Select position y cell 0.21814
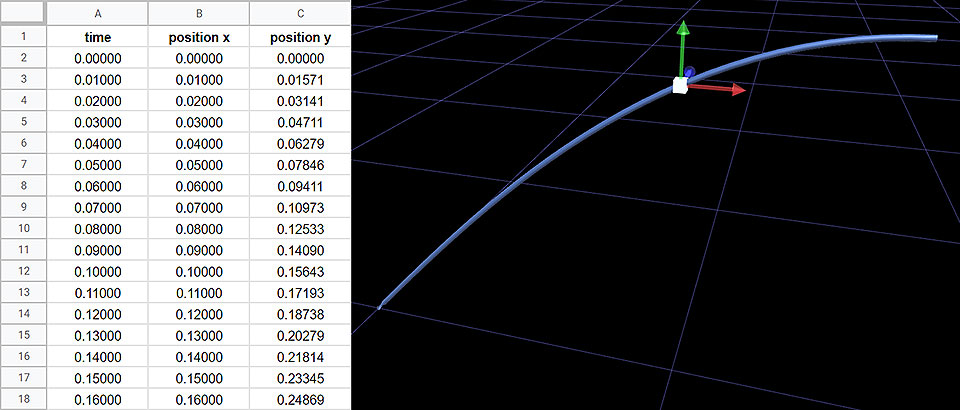 point(300,357)
